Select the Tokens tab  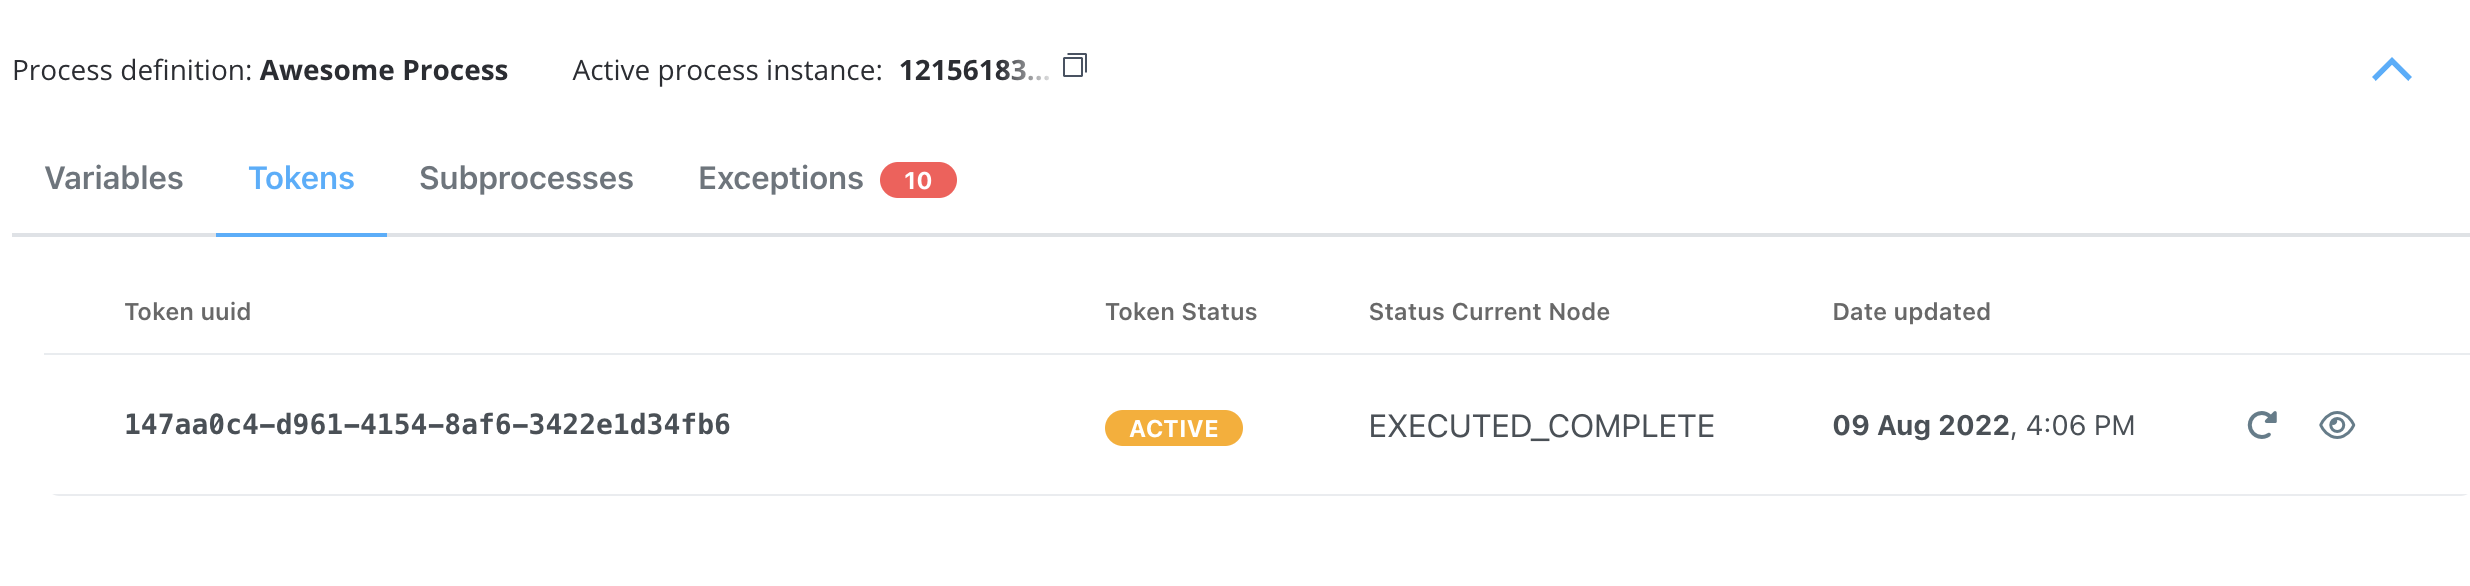[x=301, y=178]
